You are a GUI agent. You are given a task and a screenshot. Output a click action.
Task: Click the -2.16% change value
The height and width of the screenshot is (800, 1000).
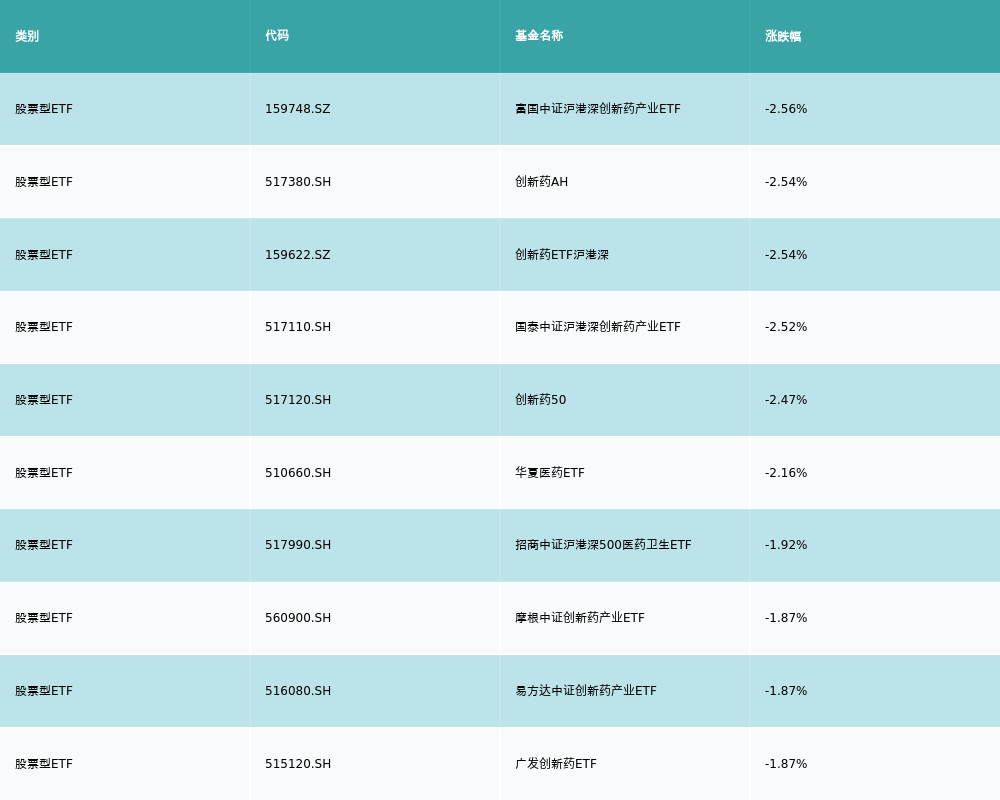point(786,473)
